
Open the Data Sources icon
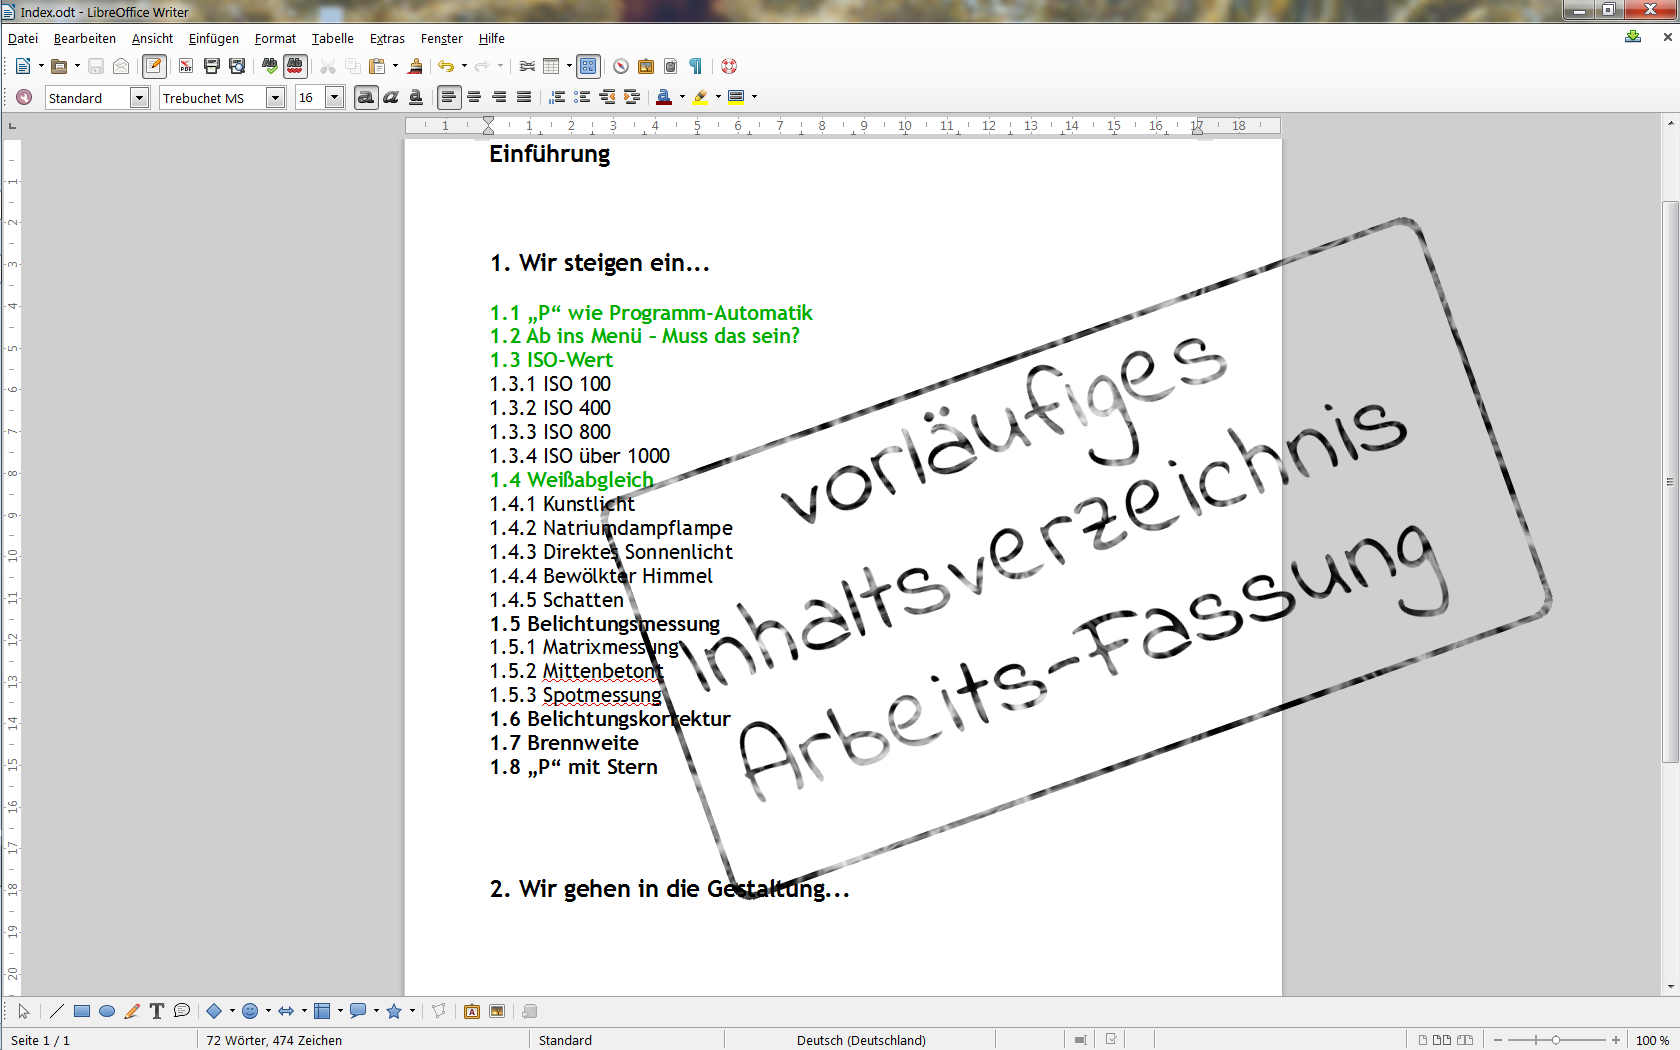[x=671, y=66]
